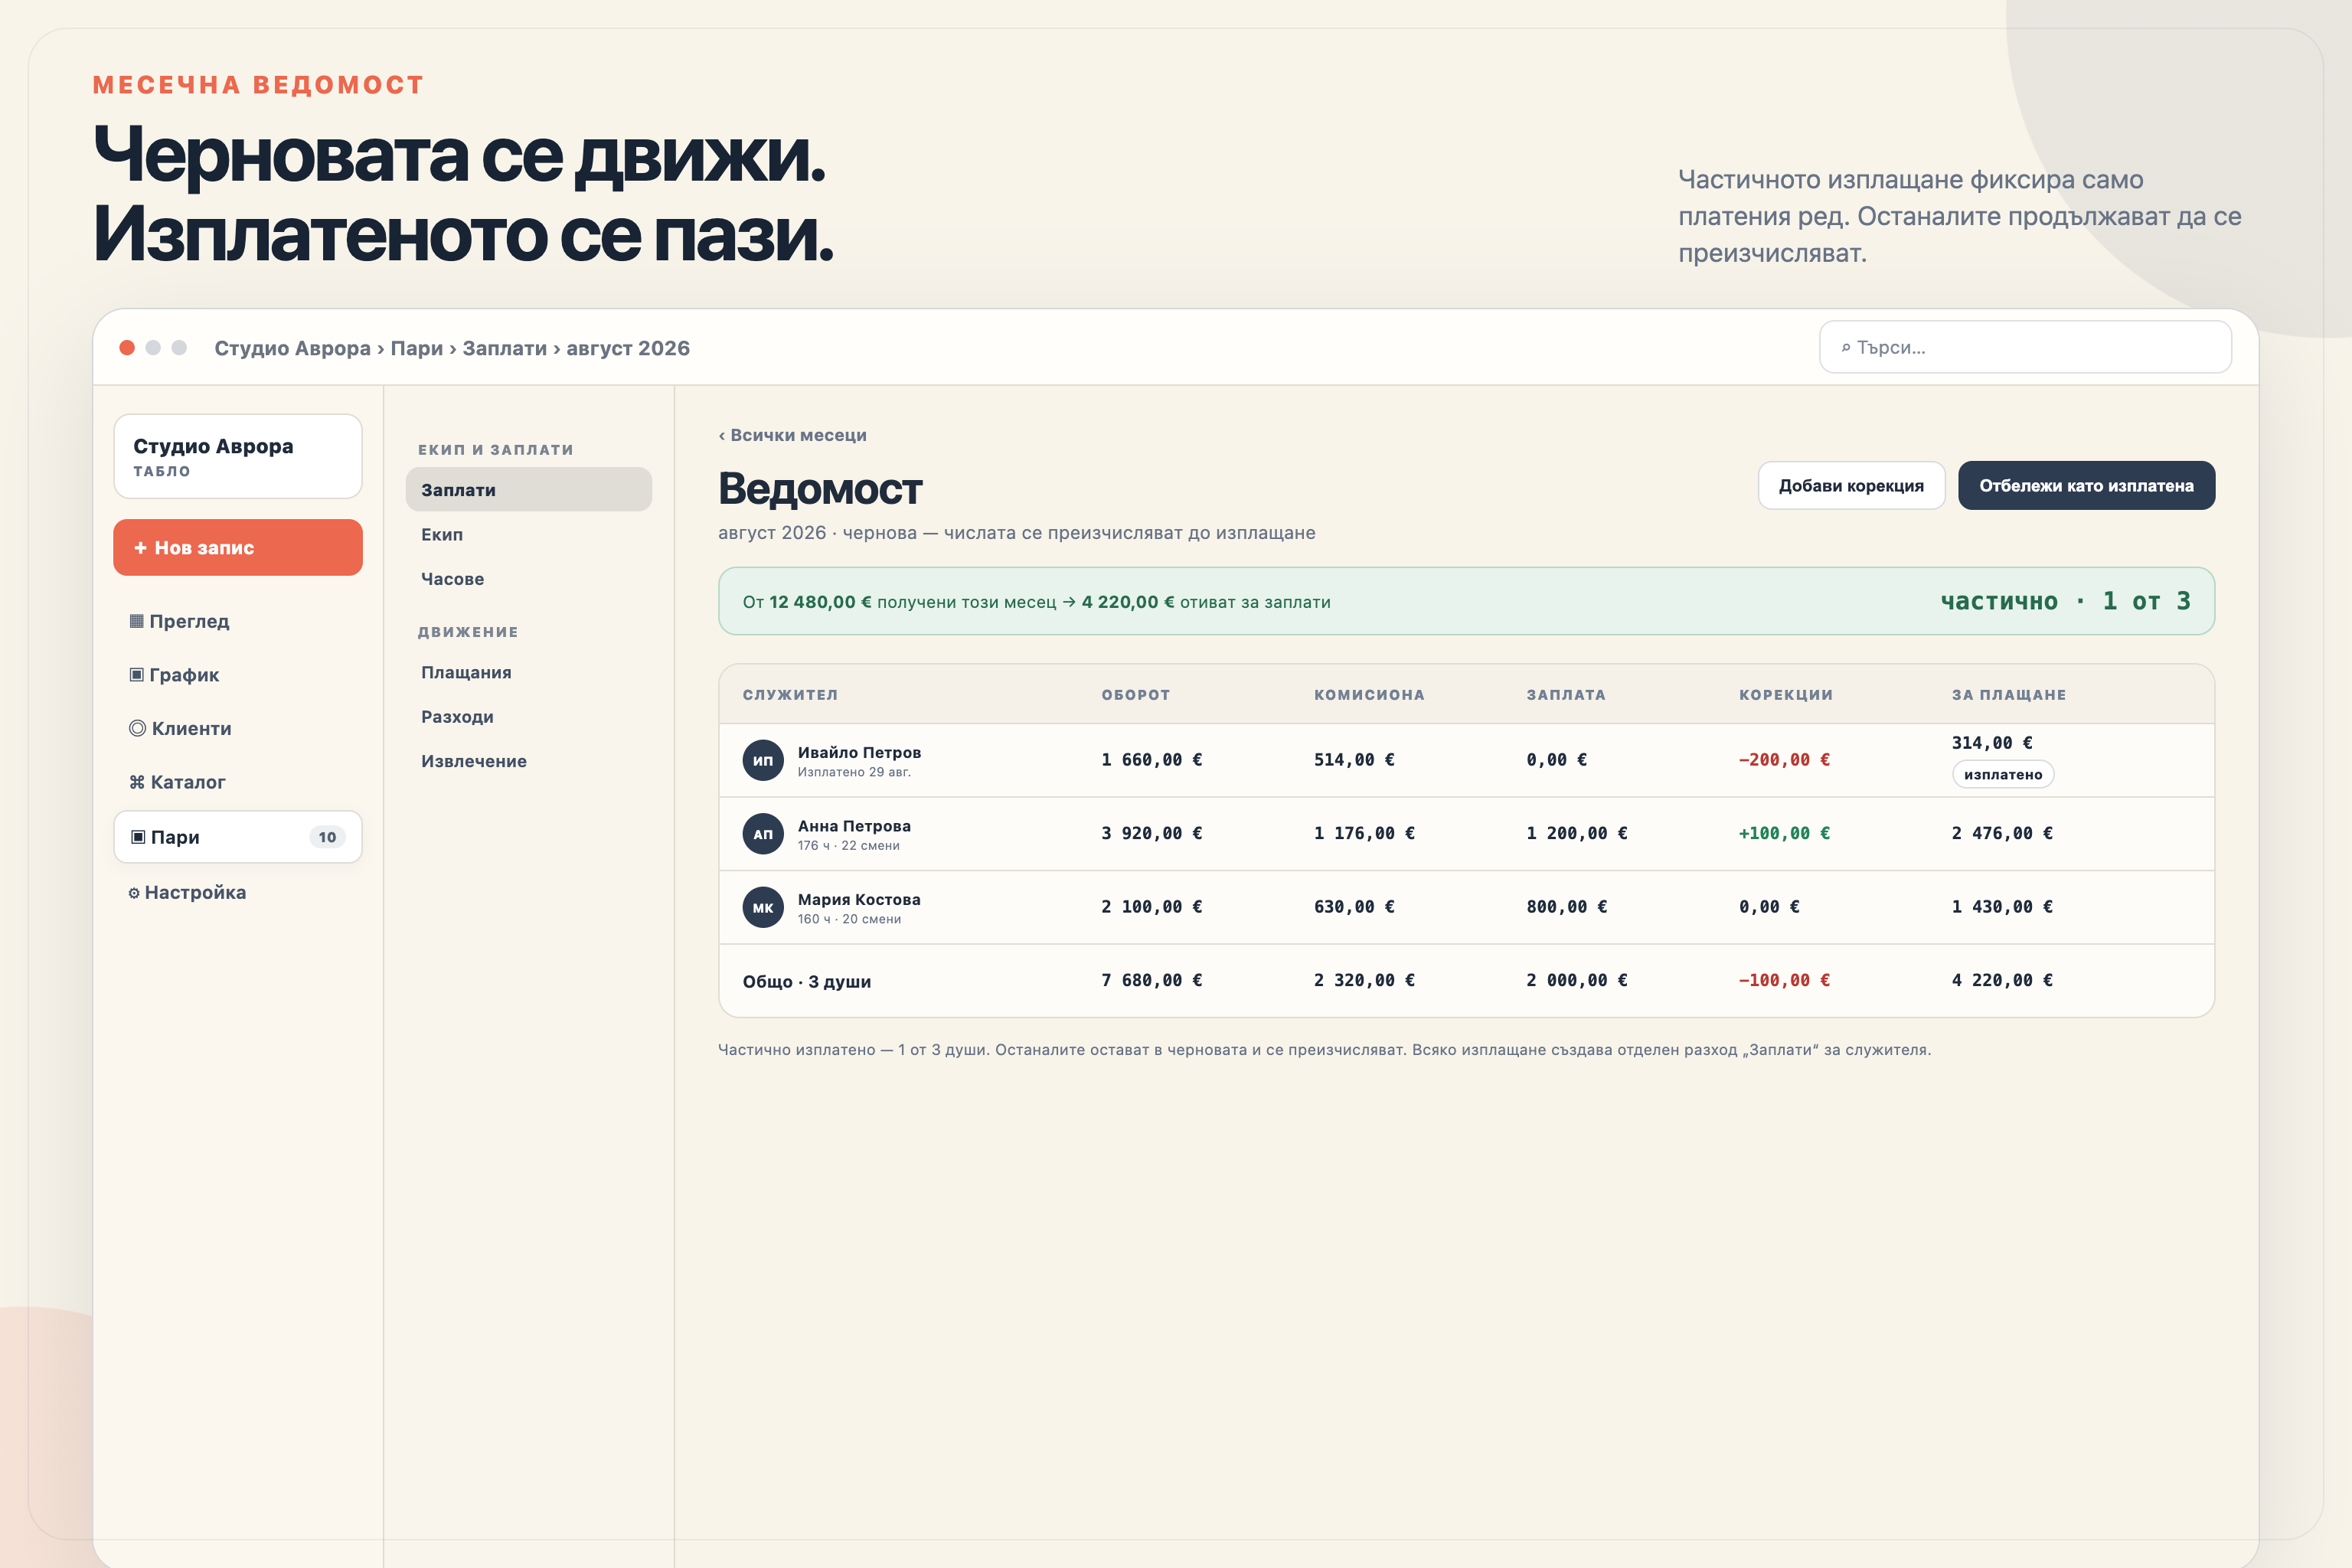
Task: Click the +100,00 € correction value
Action: (1784, 833)
